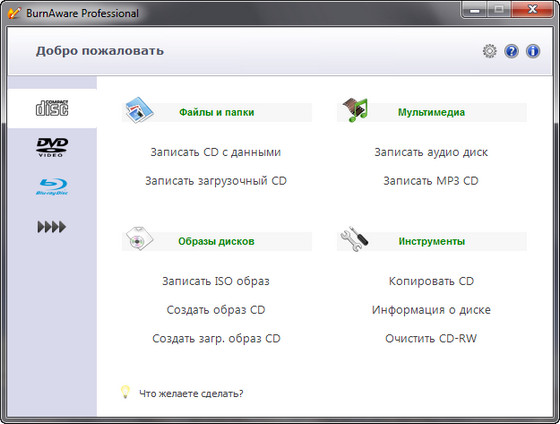
Task: Click the Файлы и папки heading
Action: [216, 113]
